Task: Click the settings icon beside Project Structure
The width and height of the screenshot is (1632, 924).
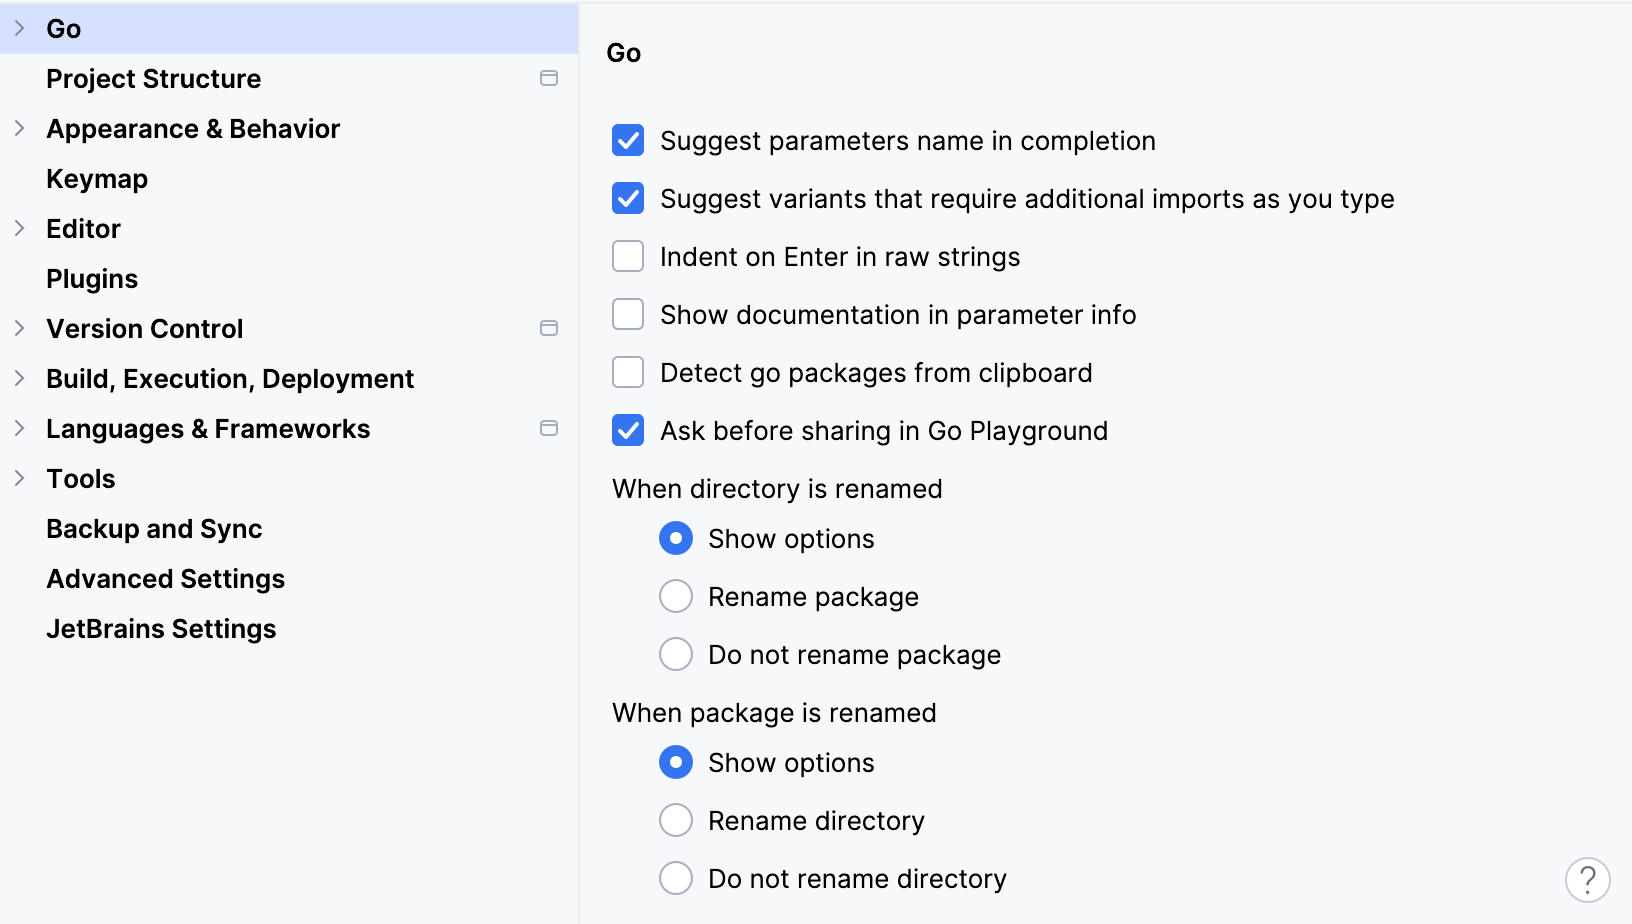Action: coord(549,78)
